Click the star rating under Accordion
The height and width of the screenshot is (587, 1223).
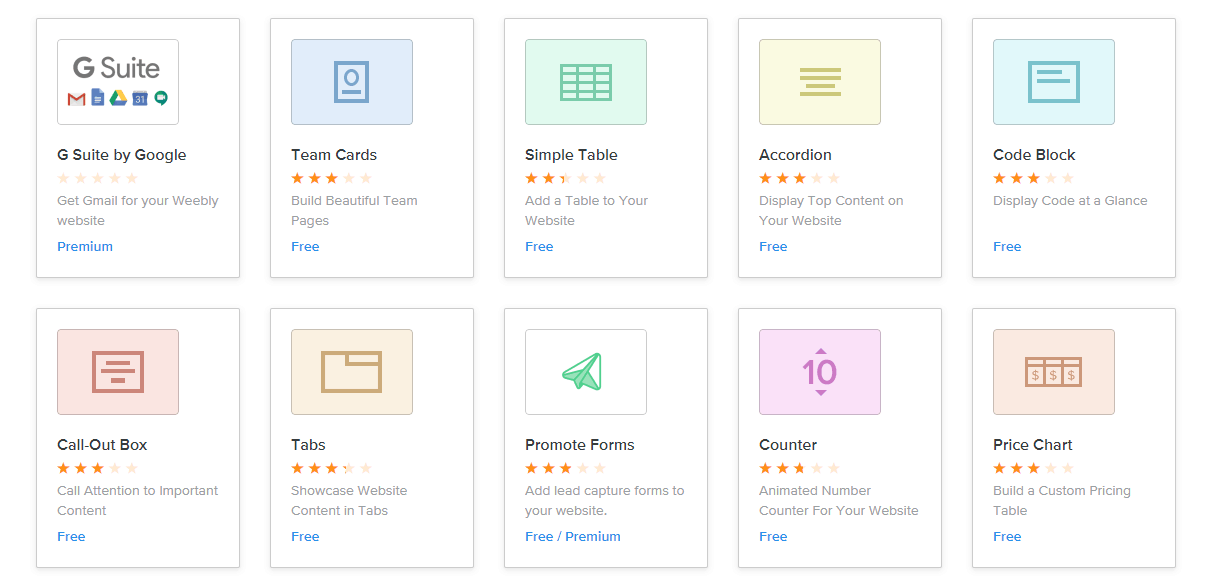pyautogui.click(x=799, y=178)
